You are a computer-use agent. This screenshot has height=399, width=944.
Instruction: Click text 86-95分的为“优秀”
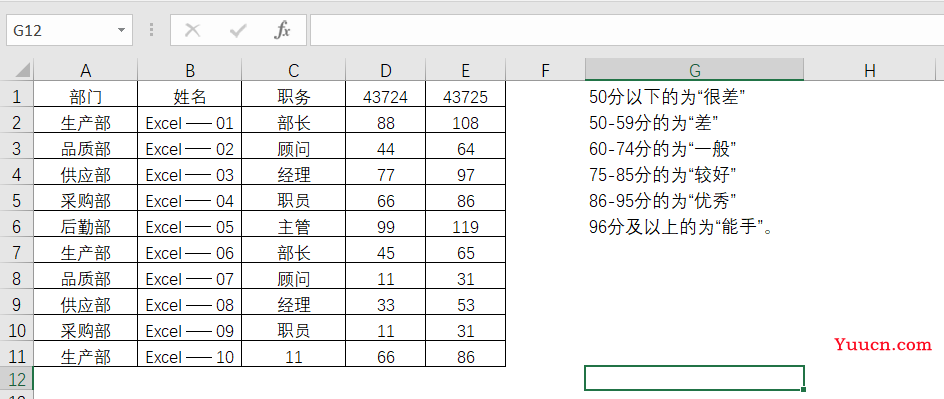click(663, 200)
